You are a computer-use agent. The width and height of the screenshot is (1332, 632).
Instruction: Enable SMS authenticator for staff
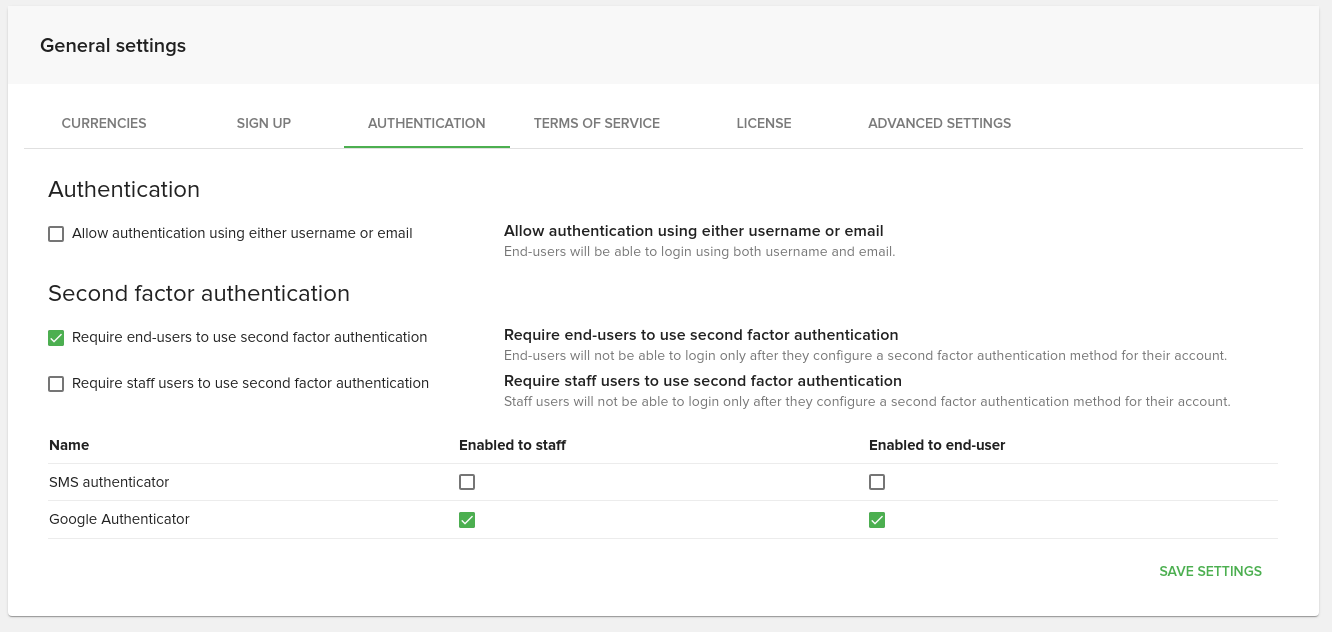click(467, 482)
